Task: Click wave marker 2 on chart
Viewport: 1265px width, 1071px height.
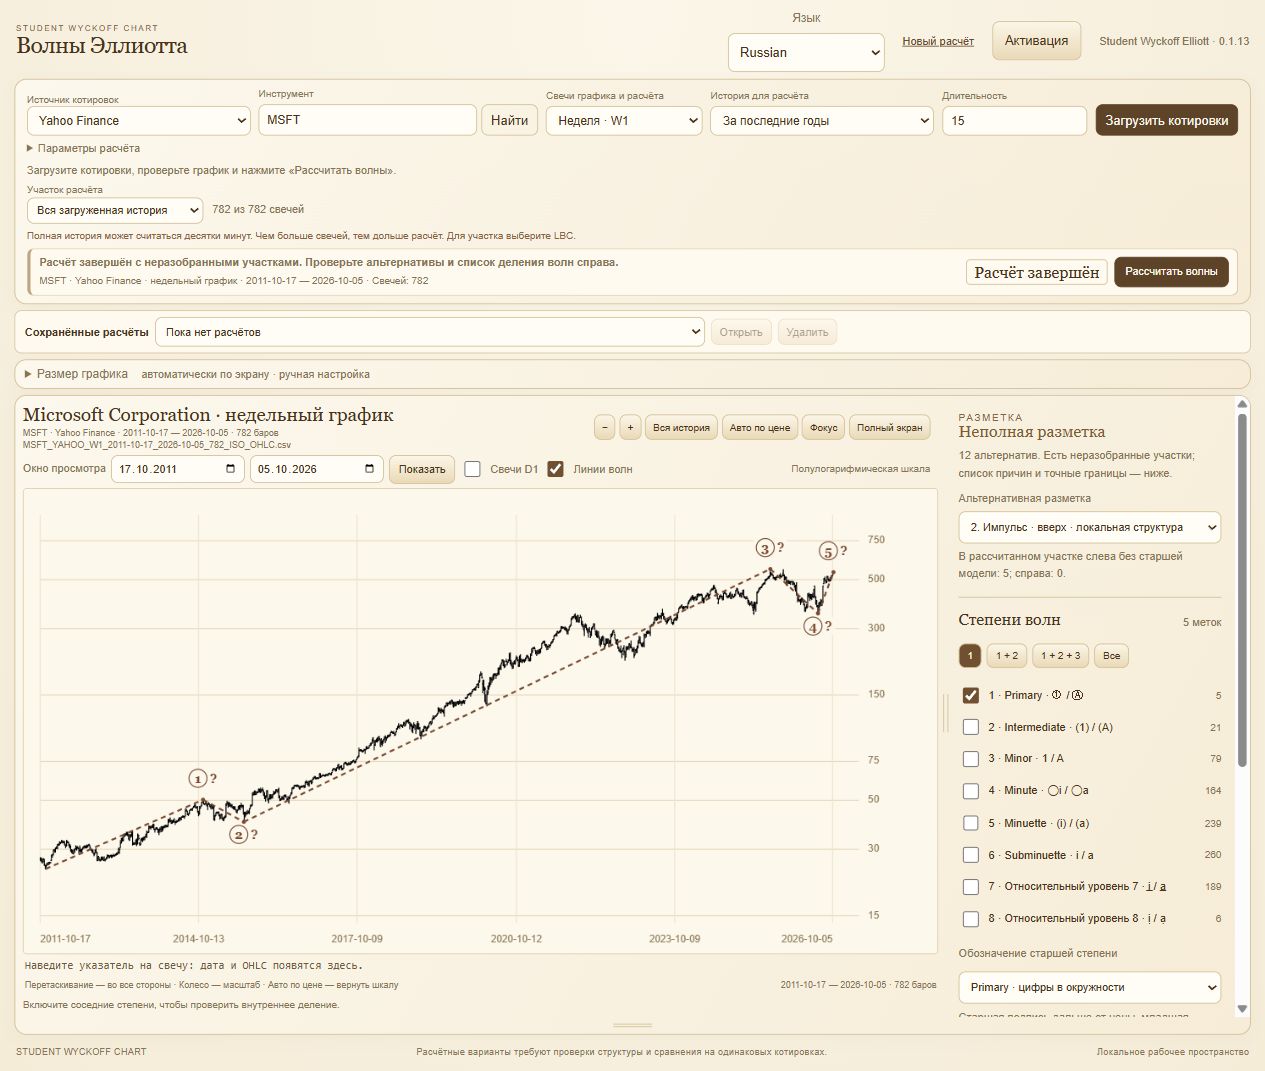Action: (x=239, y=834)
